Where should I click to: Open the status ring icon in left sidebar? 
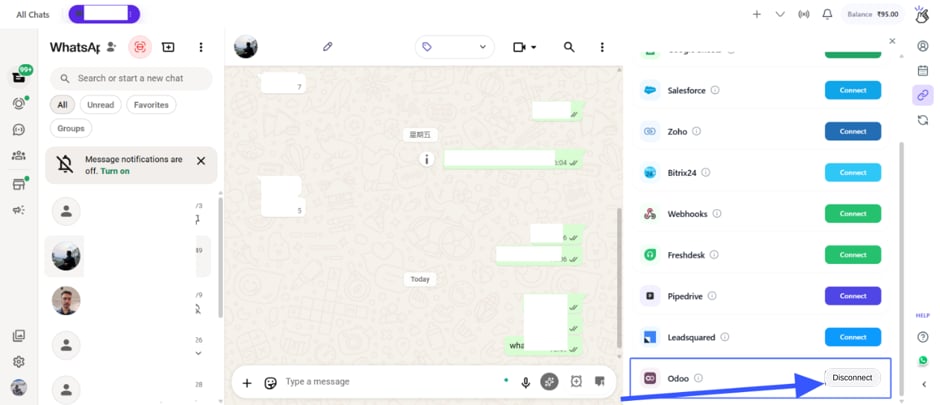coord(19,104)
